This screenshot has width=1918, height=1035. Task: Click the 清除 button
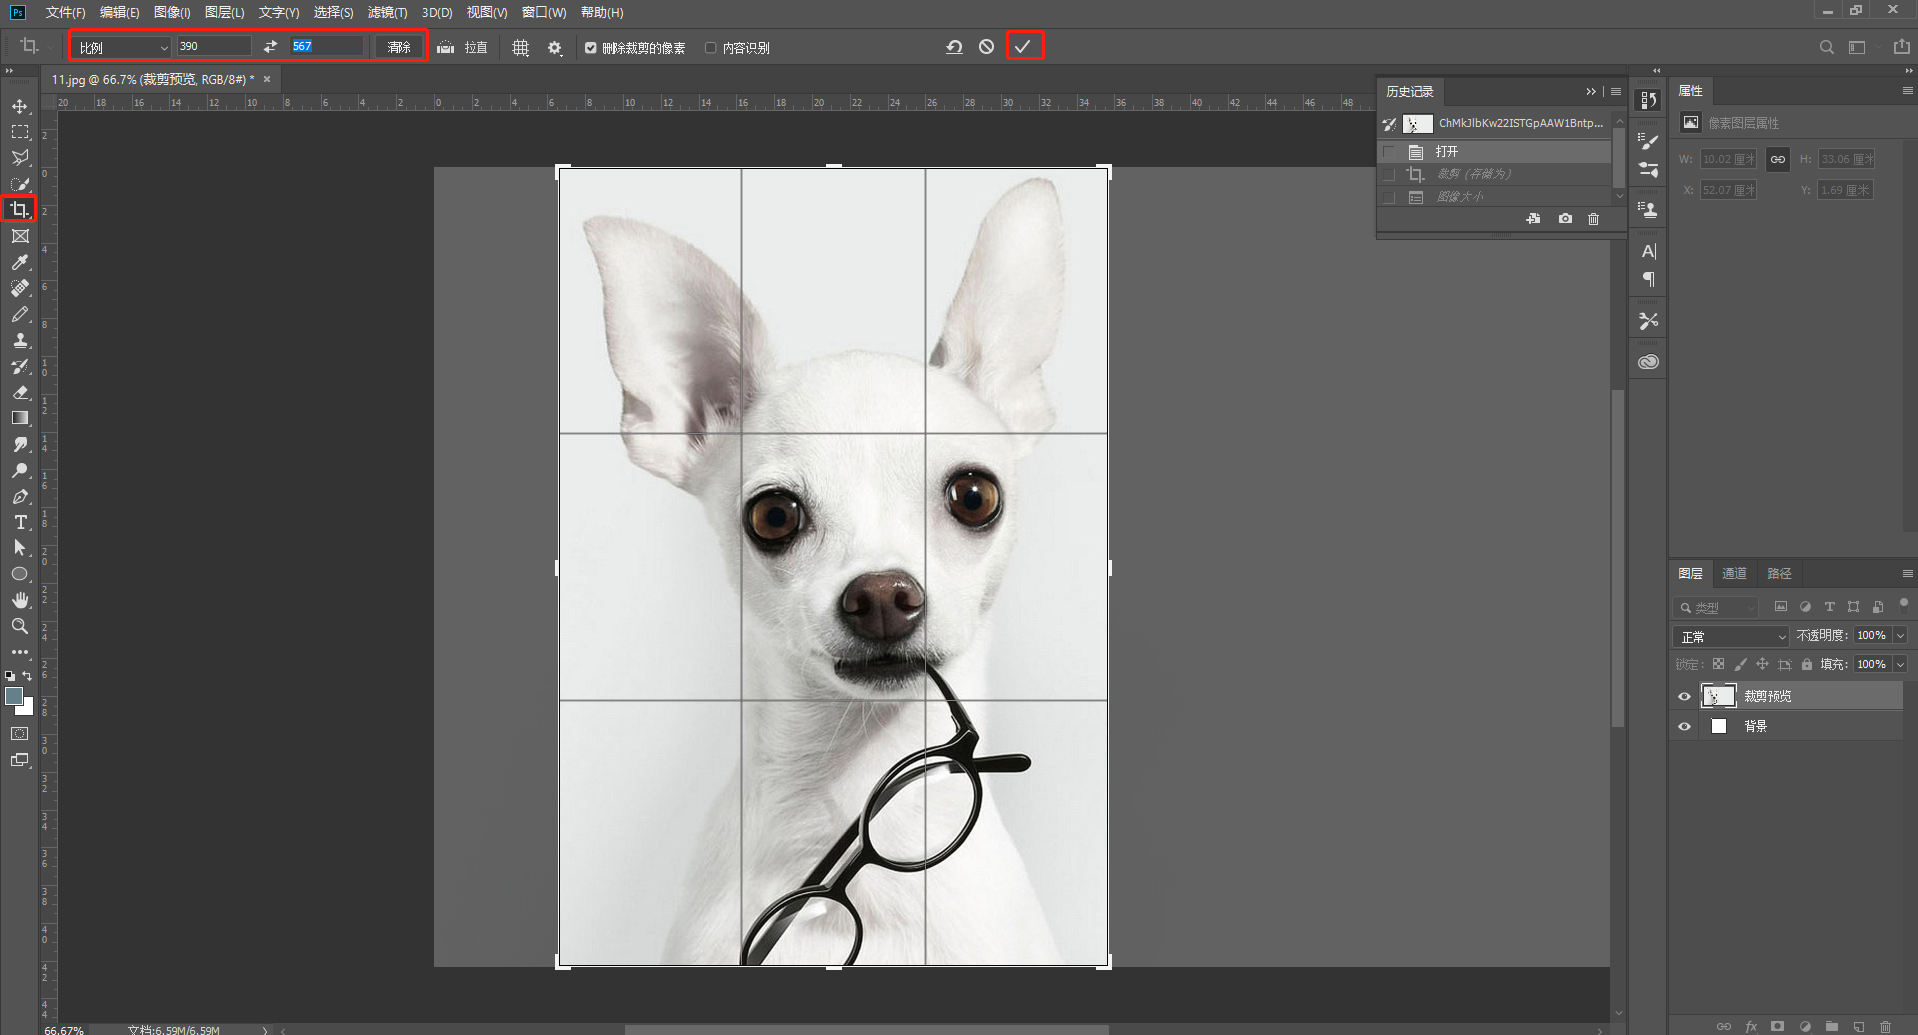coord(399,47)
